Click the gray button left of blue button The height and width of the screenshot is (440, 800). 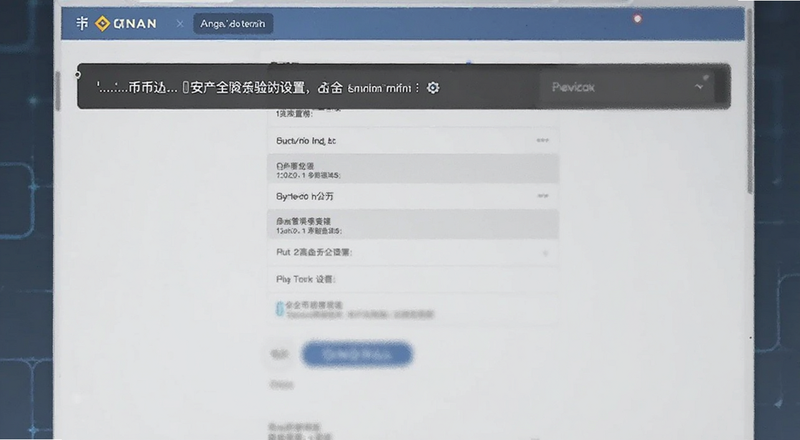(x=280, y=354)
